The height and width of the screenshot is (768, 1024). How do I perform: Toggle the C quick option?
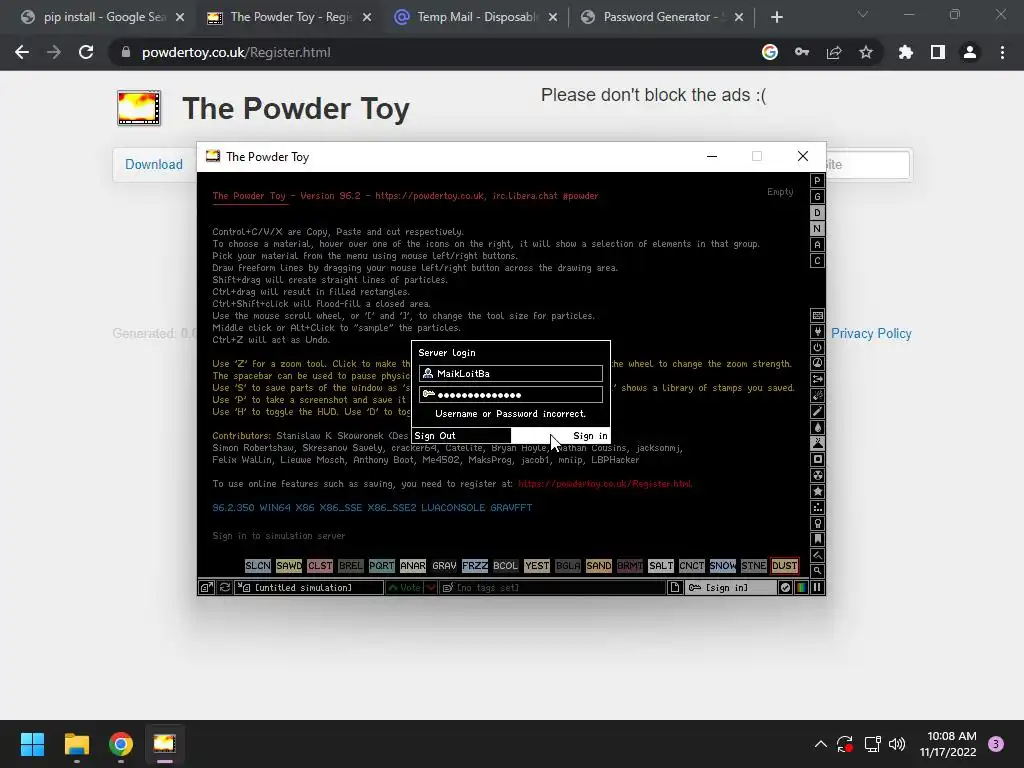(x=817, y=261)
